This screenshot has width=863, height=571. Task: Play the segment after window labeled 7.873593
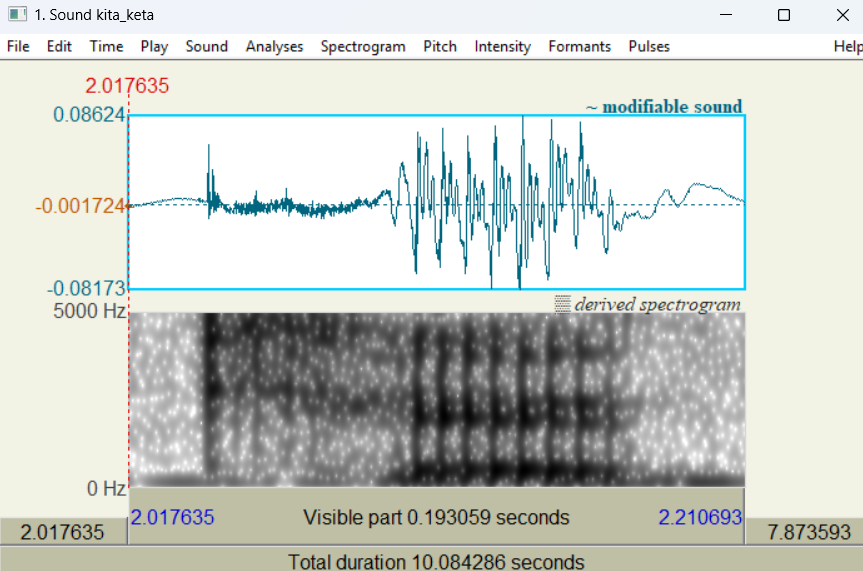(804, 532)
